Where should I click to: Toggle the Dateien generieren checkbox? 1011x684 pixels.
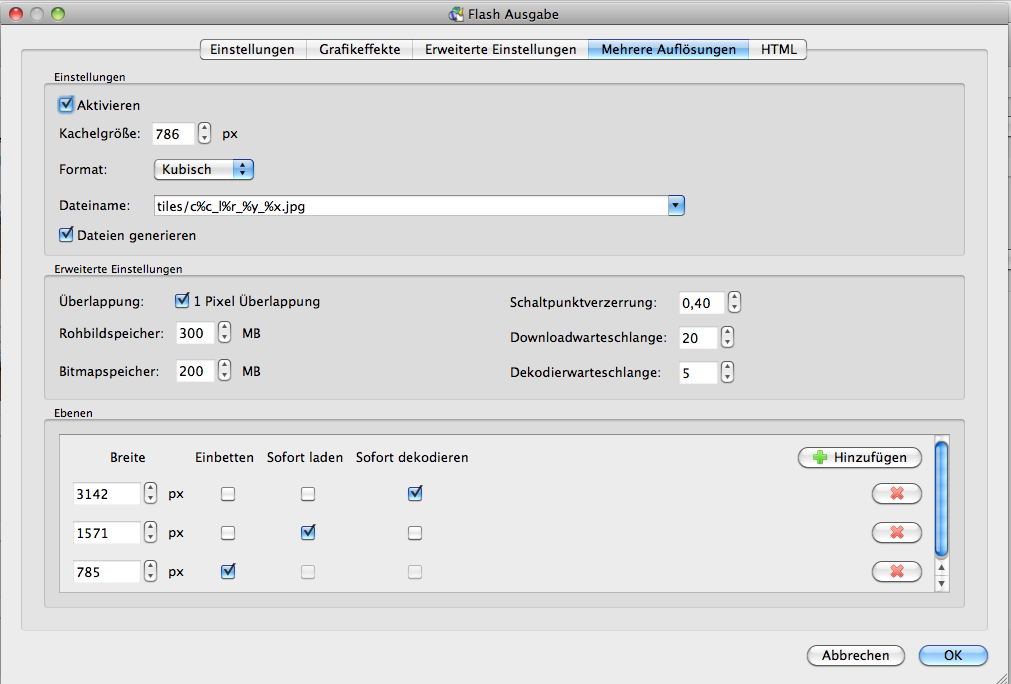[67, 235]
